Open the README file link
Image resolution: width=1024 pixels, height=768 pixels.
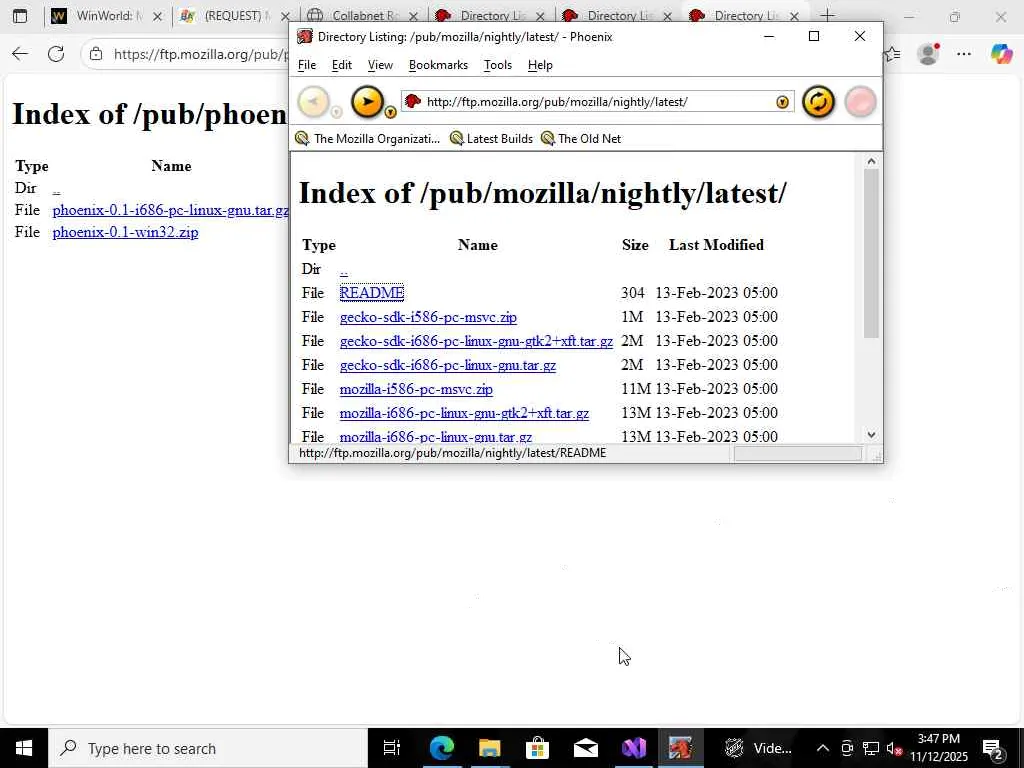coord(372,293)
